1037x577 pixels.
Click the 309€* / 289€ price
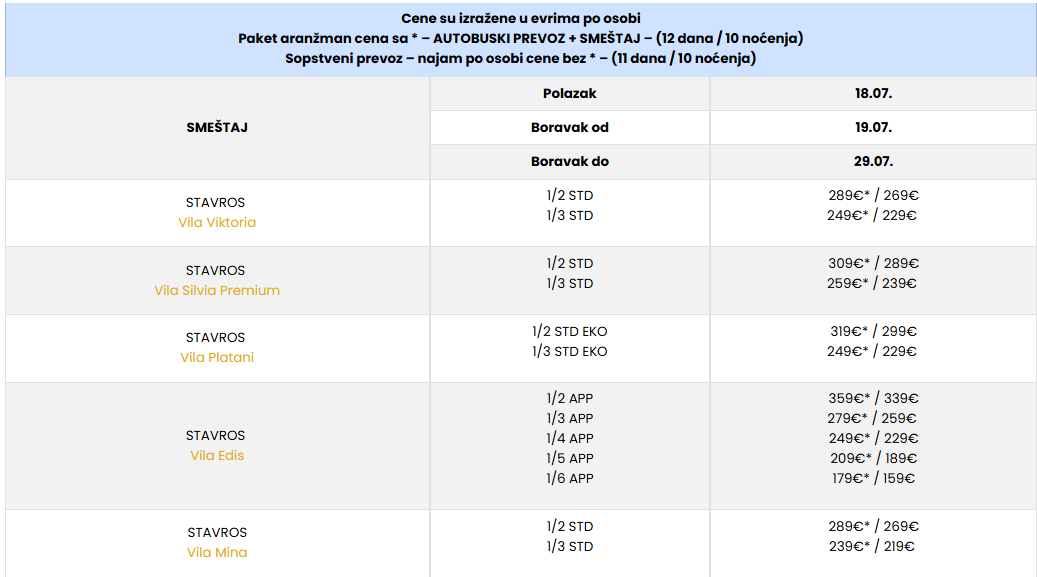[x=873, y=263]
